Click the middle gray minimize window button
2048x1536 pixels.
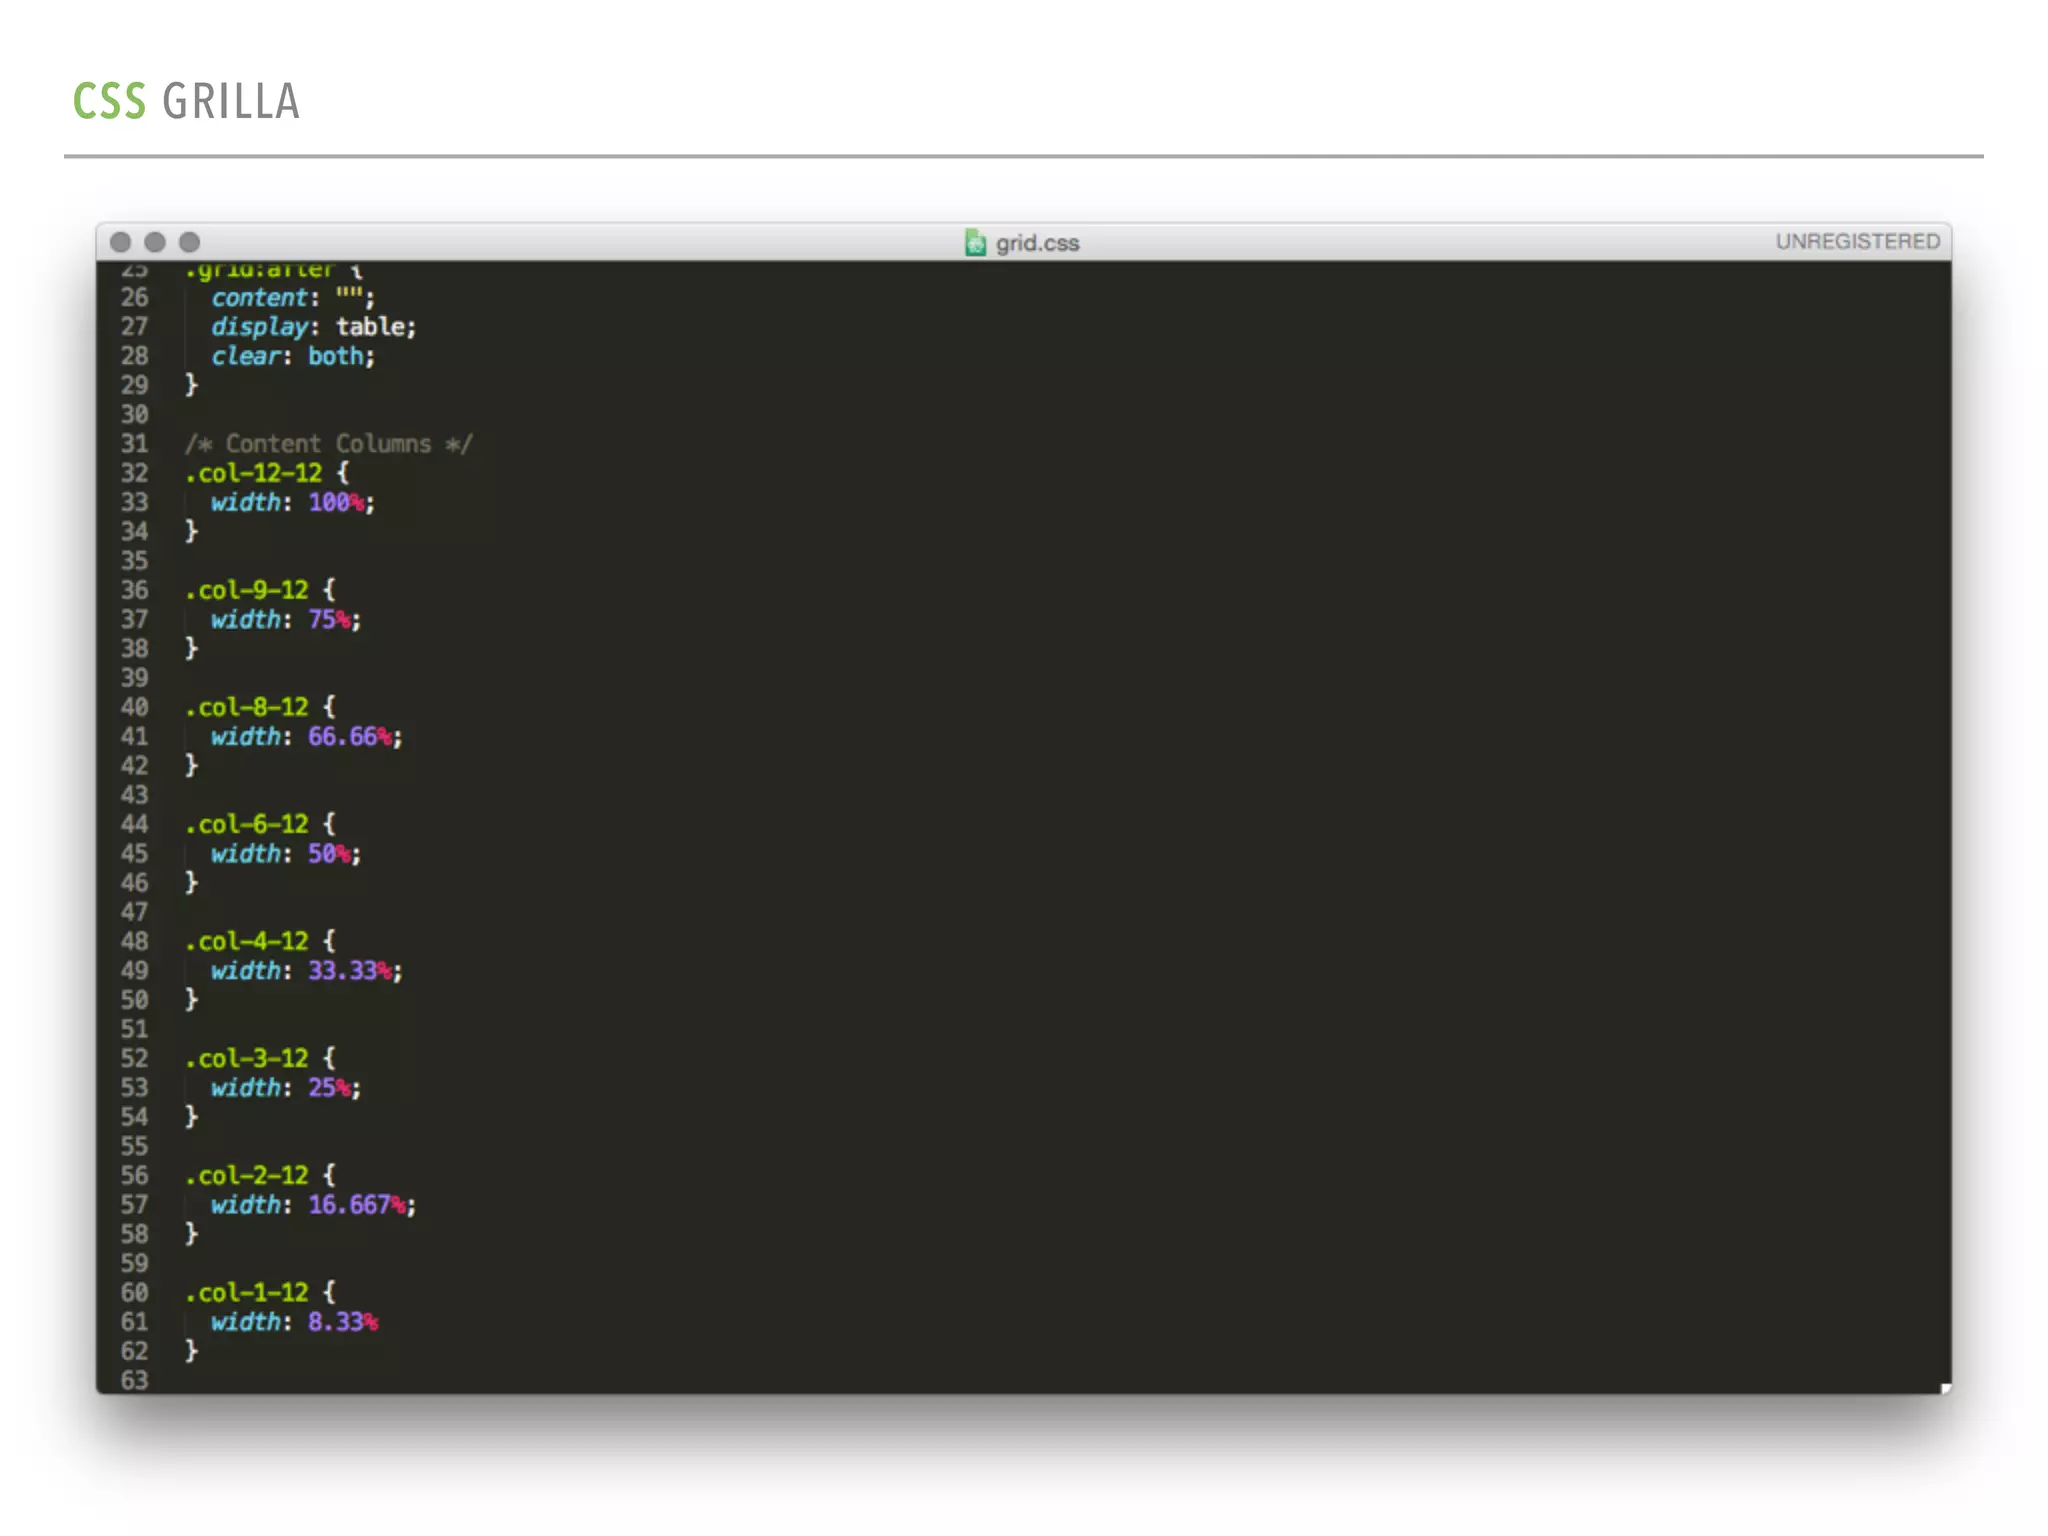click(155, 242)
